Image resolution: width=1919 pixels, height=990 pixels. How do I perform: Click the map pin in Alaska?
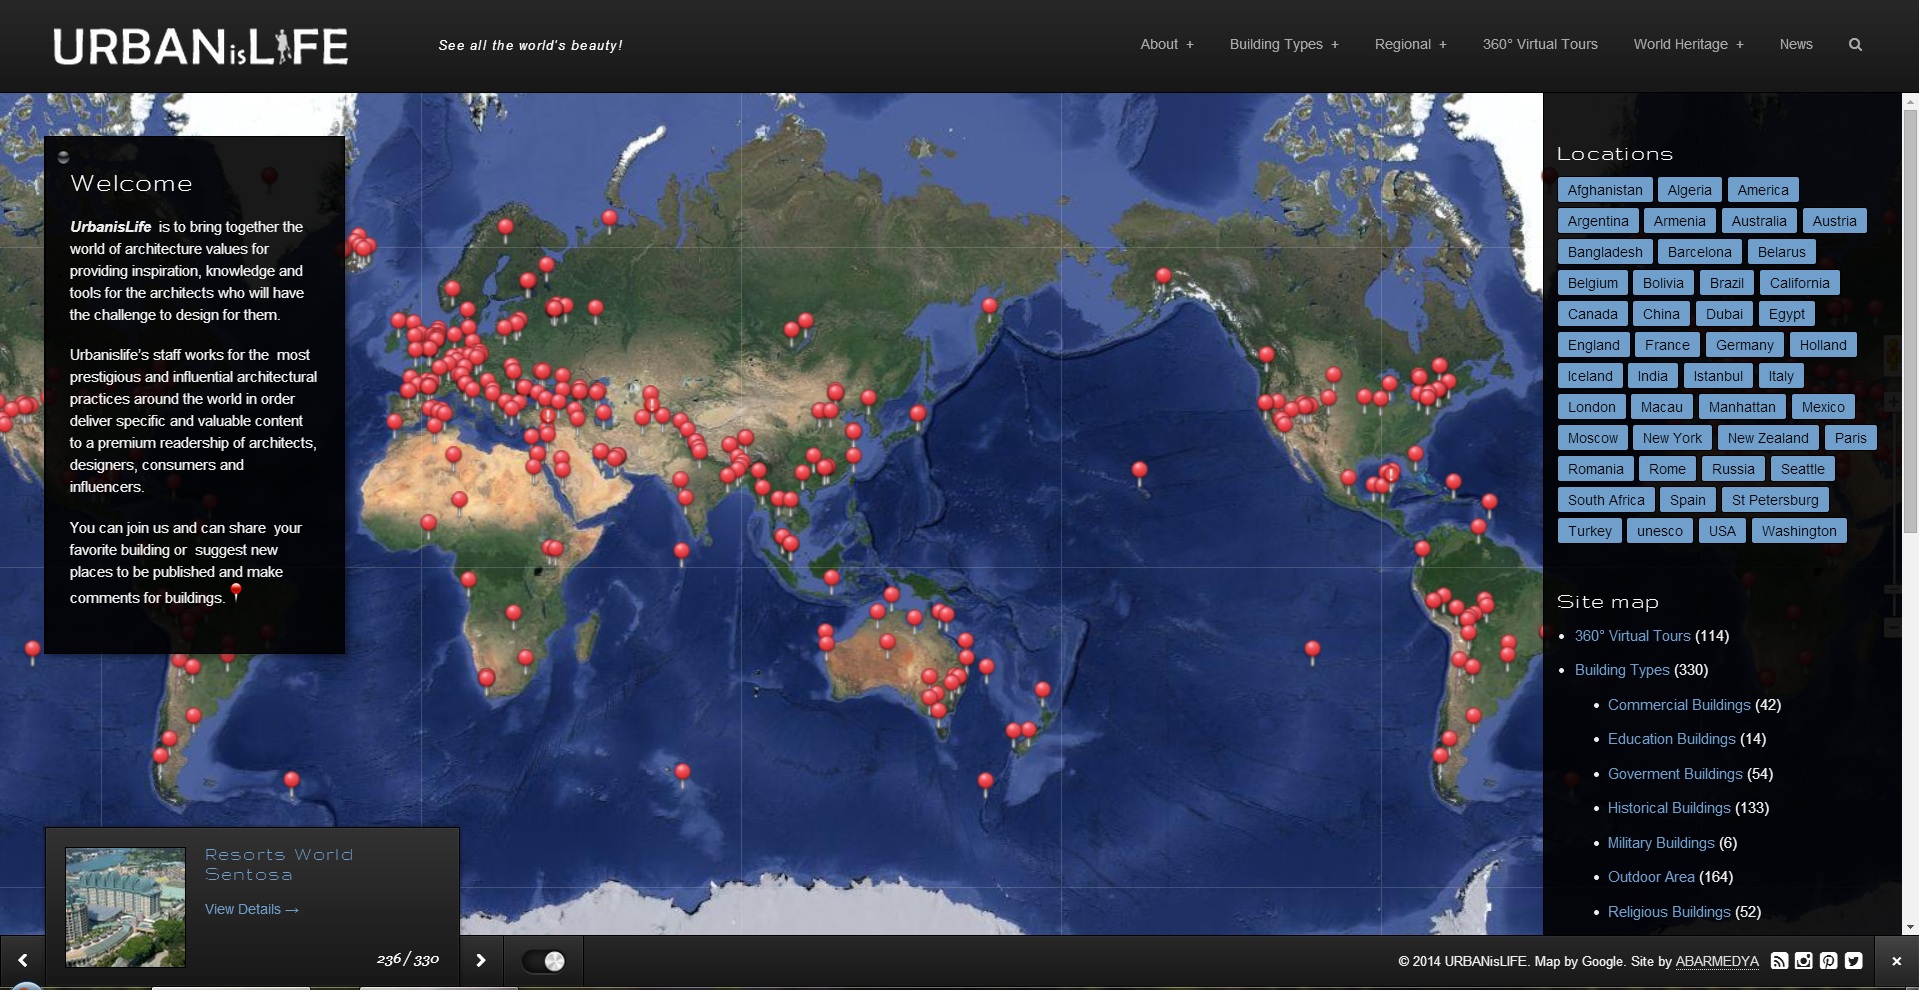[1163, 279]
